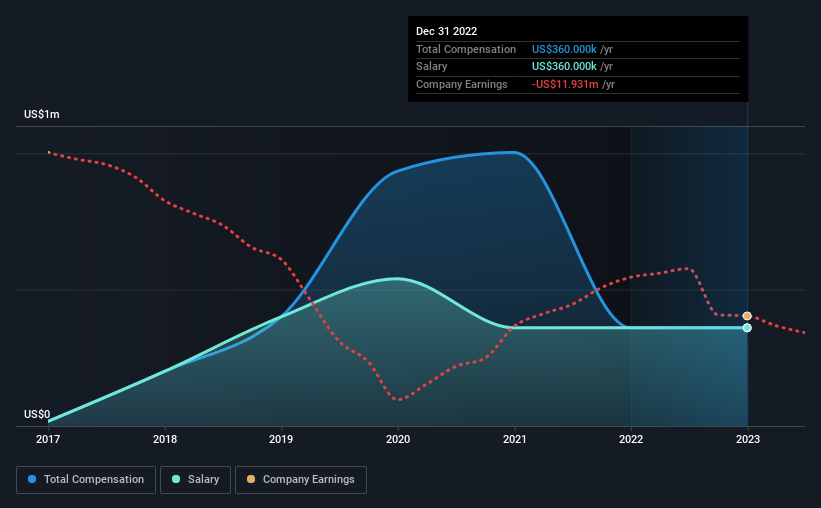Click the Salary US$360.000k tooltip value
The image size is (821, 508).
point(564,67)
